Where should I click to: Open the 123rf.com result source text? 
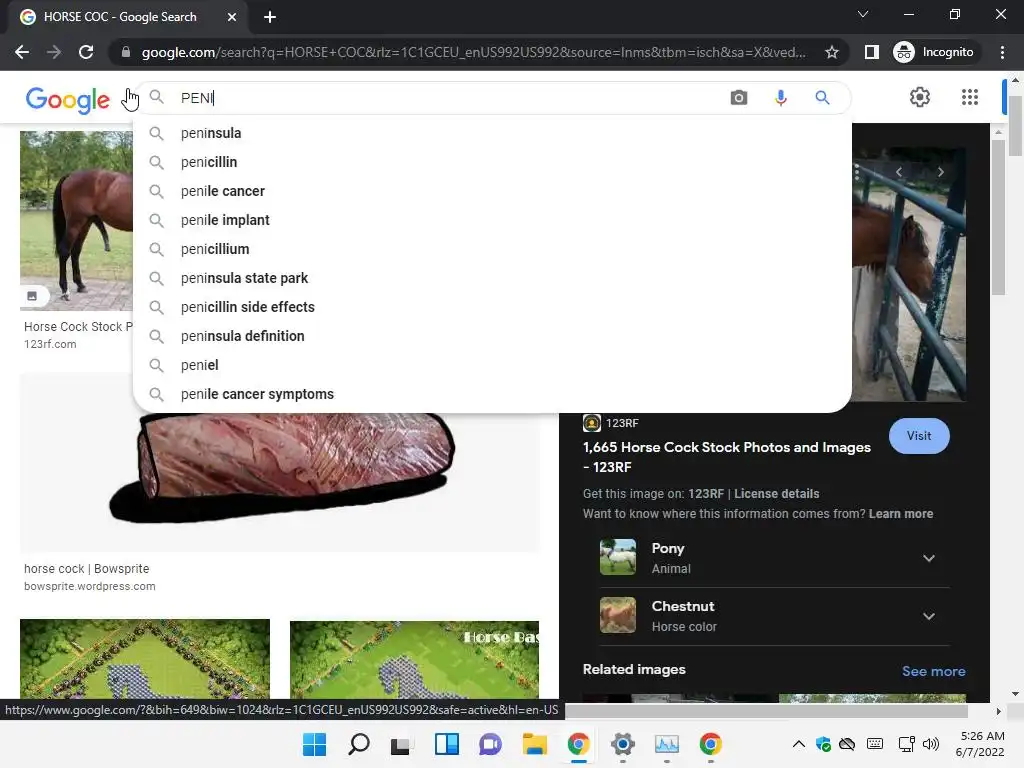tap(50, 344)
